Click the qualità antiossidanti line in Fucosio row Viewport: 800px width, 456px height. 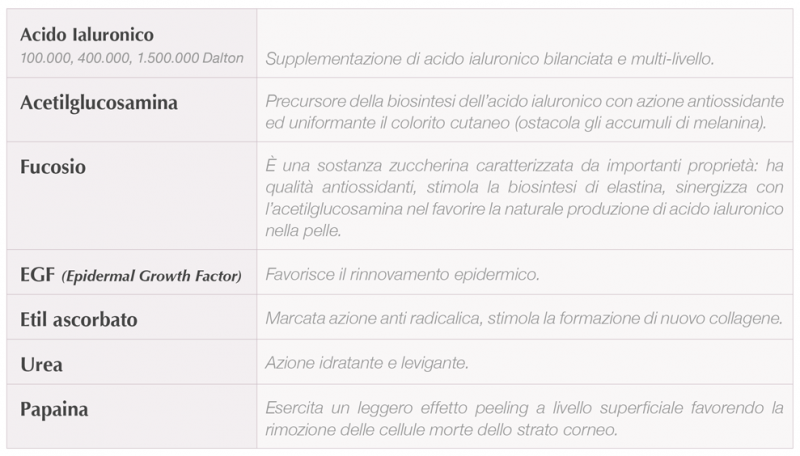pos(524,187)
